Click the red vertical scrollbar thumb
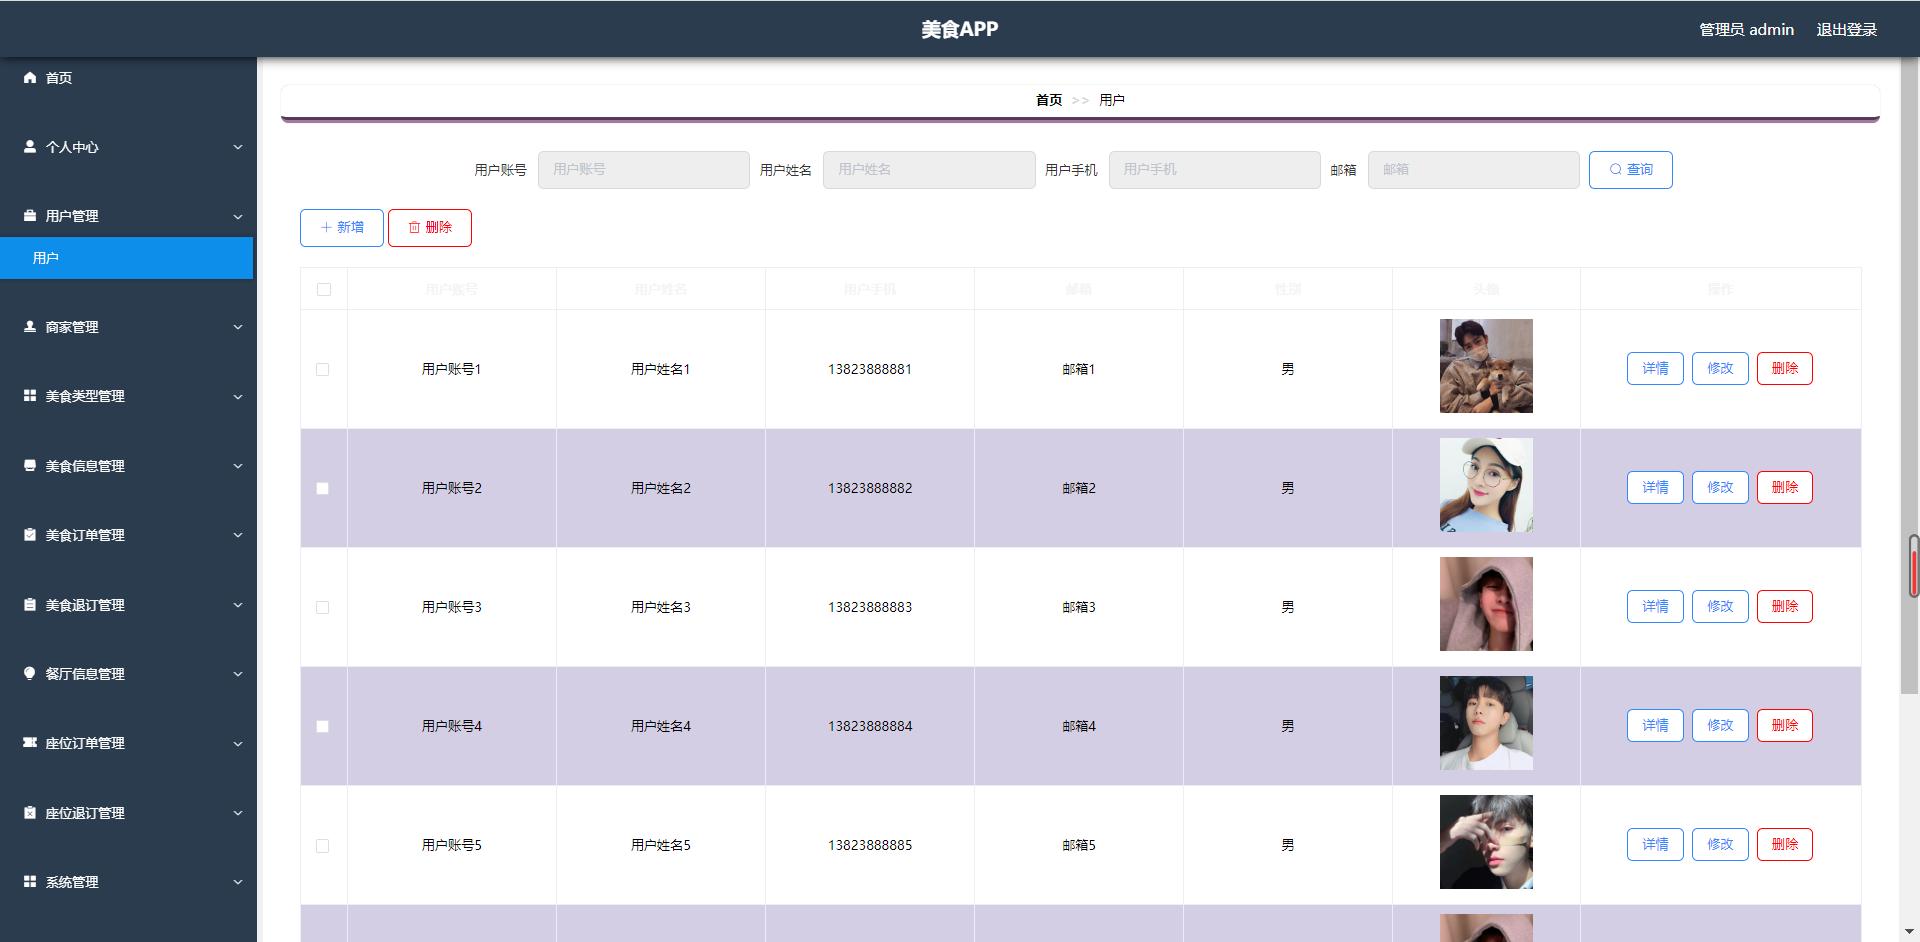The width and height of the screenshot is (1920, 942). point(1914,567)
